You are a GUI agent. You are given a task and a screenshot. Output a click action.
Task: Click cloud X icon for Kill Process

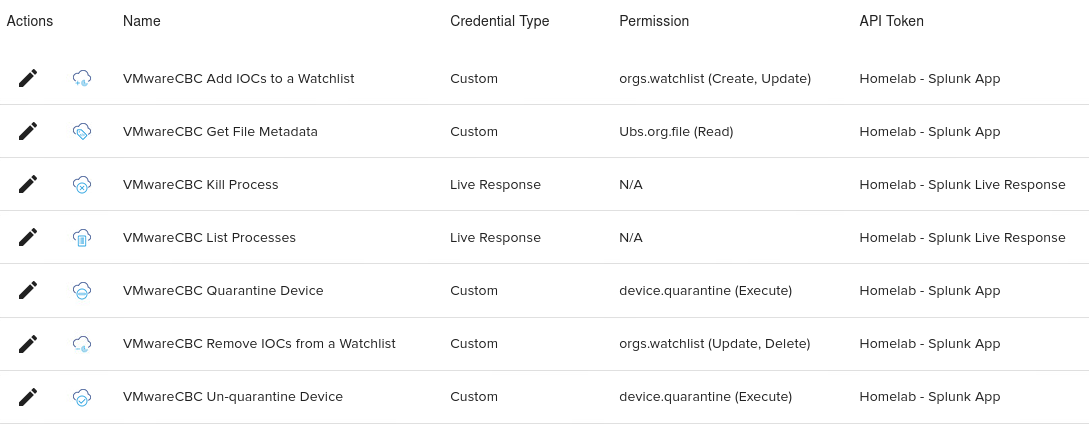coord(82,184)
